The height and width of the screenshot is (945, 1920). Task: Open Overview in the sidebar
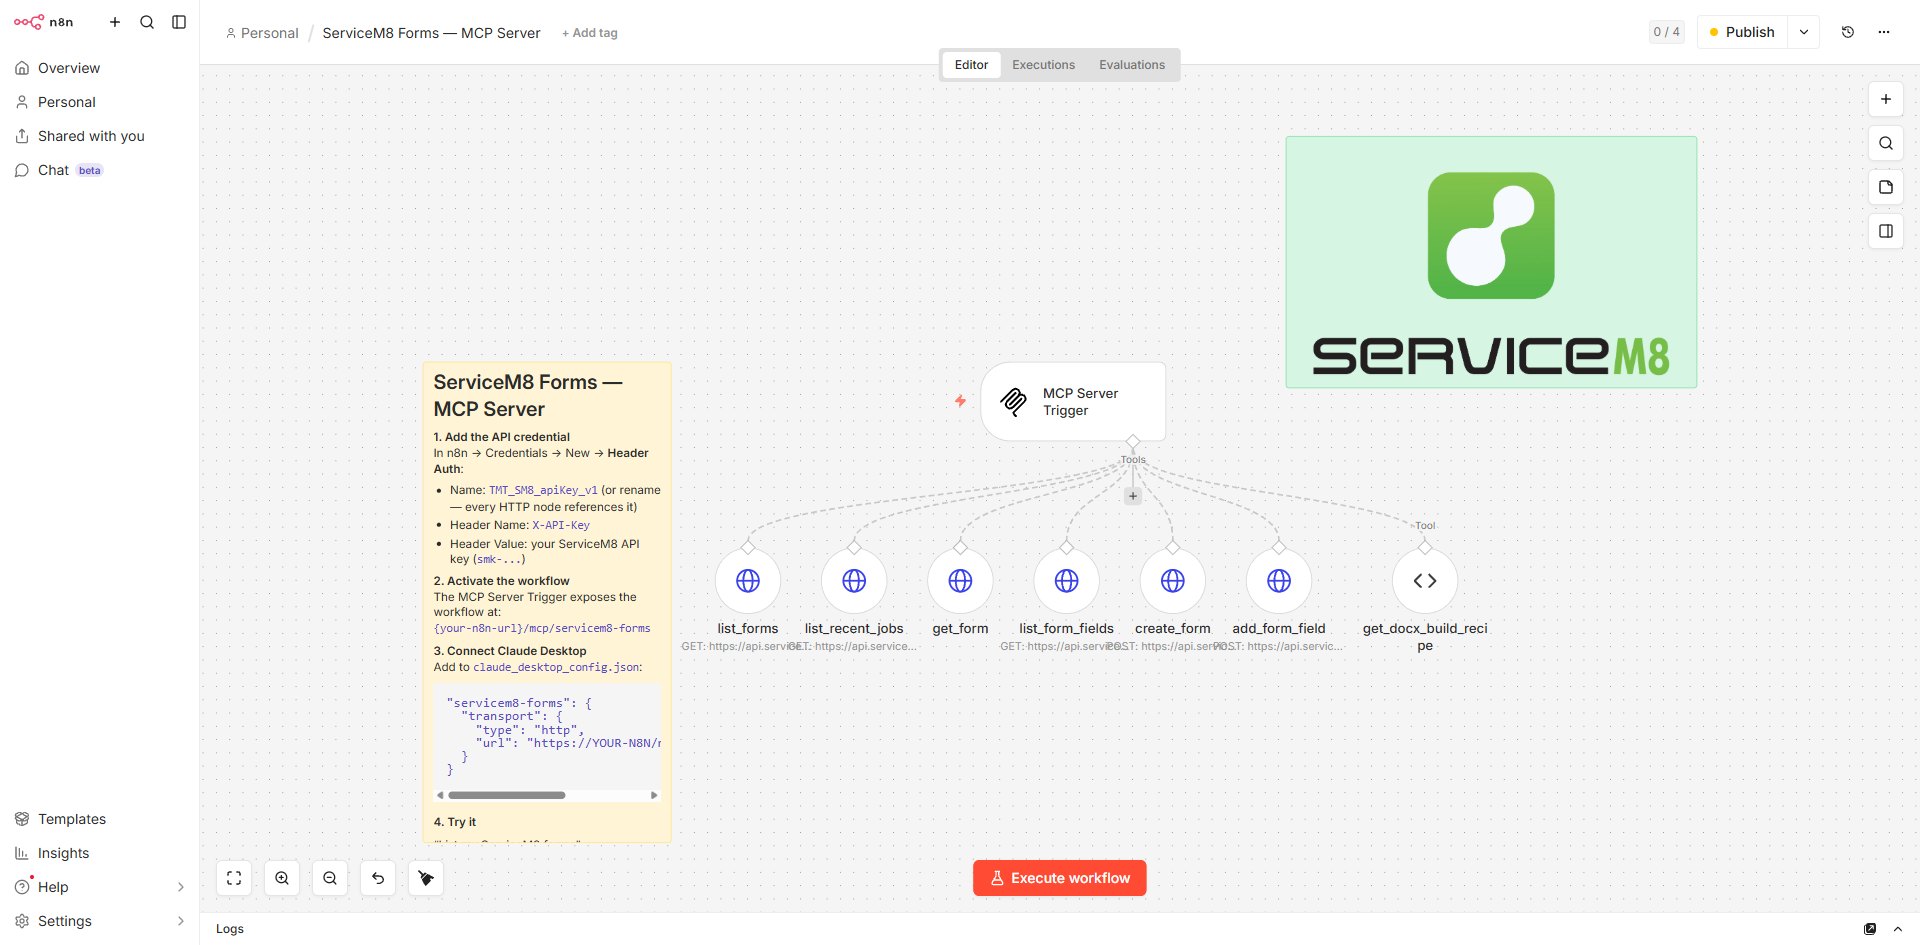99,68
